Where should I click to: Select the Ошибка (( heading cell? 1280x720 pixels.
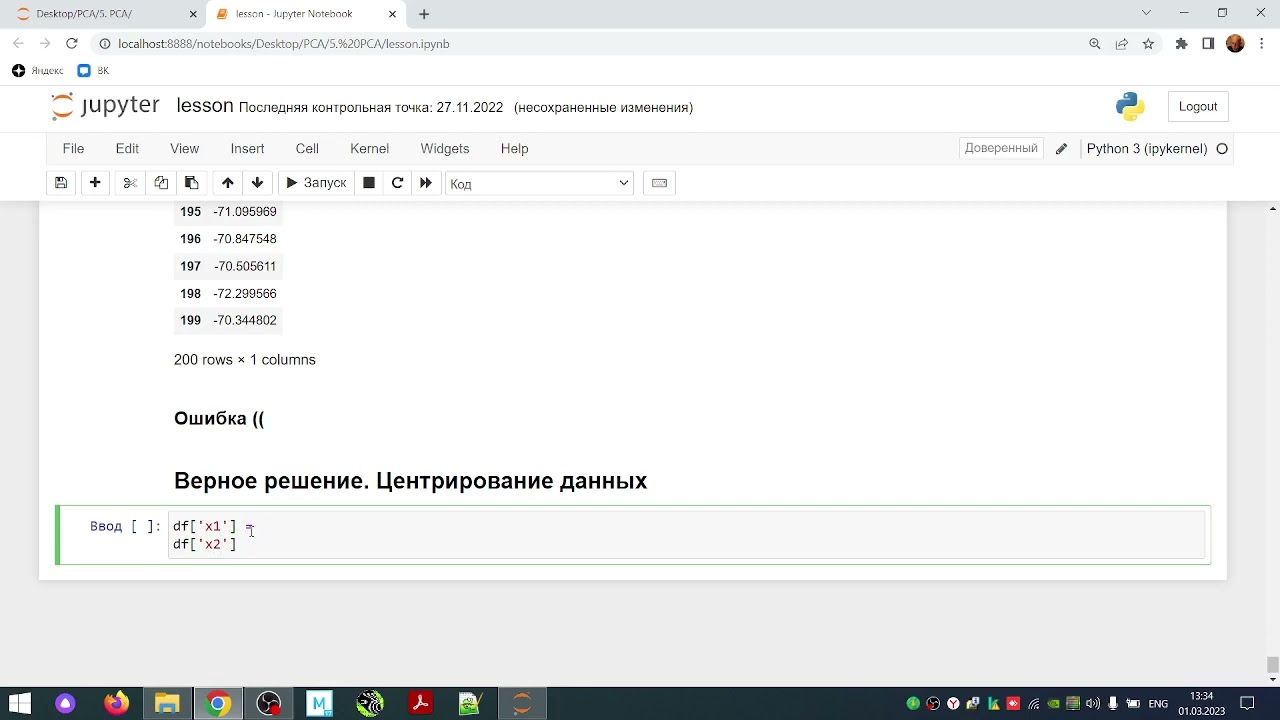tap(219, 419)
